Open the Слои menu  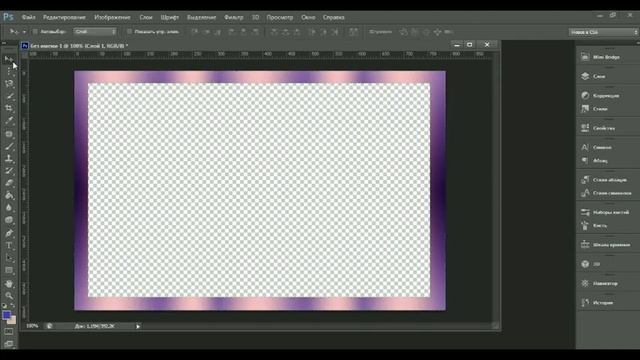146,17
